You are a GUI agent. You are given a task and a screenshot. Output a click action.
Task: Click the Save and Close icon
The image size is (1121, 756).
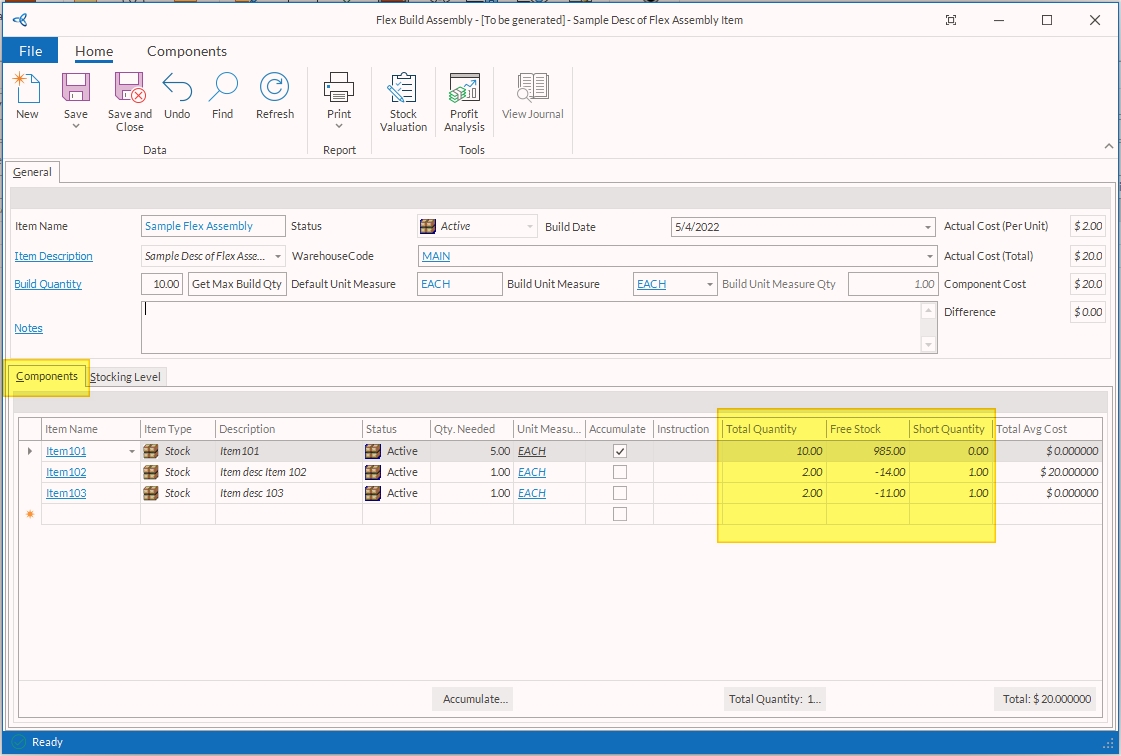[130, 88]
